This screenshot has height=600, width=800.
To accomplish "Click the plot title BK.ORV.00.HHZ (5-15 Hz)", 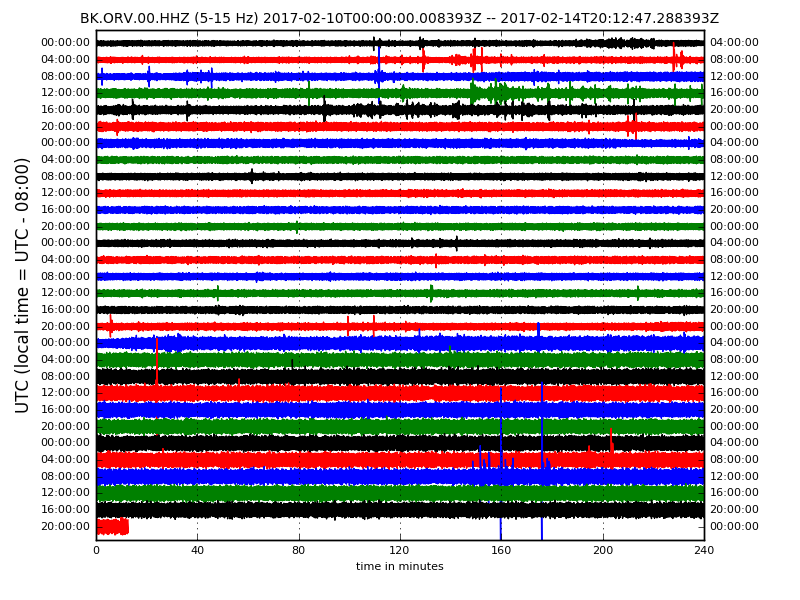I will [x=399, y=18].
